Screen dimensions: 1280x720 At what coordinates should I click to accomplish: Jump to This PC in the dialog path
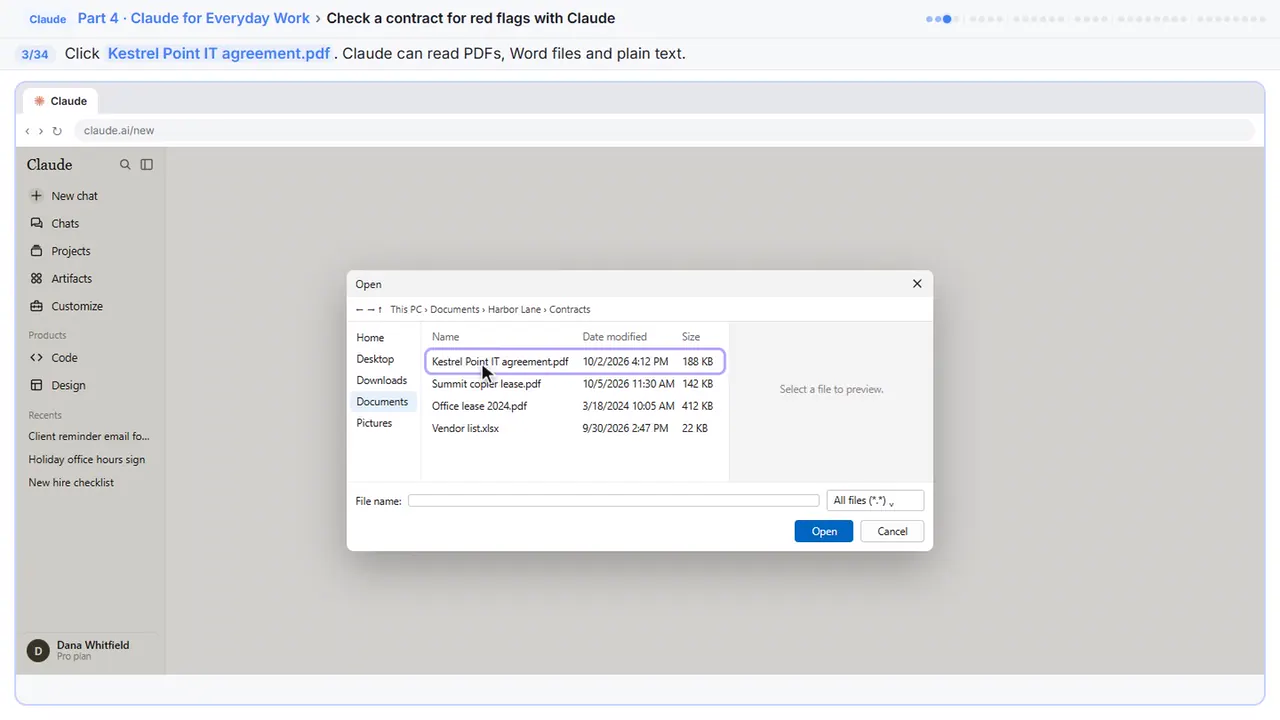coord(406,310)
